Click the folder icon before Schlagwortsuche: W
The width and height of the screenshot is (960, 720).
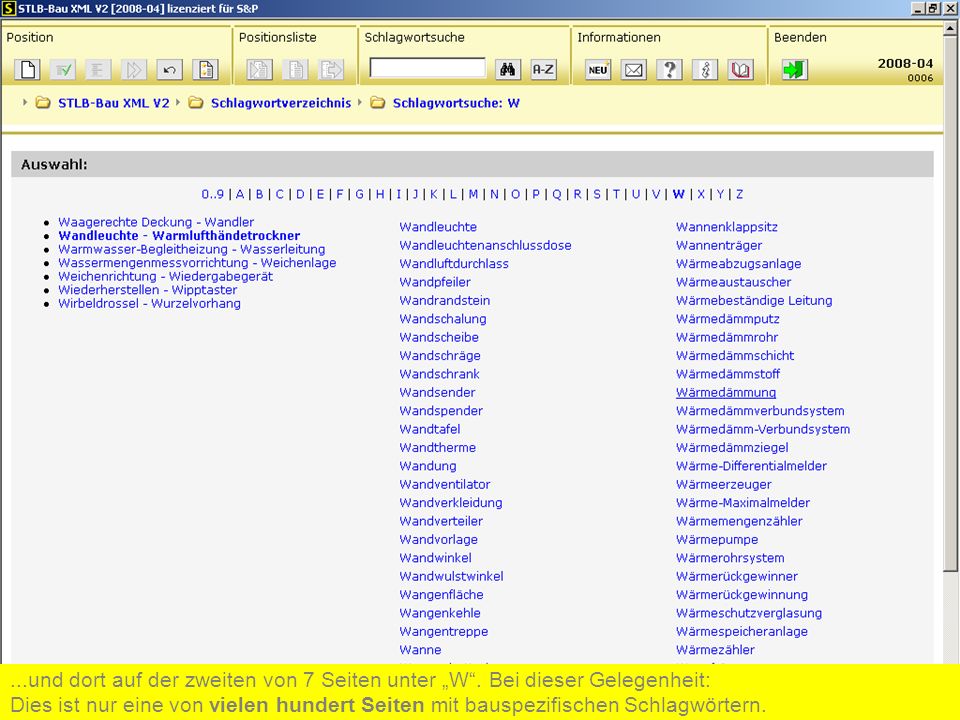click(x=378, y=102)
